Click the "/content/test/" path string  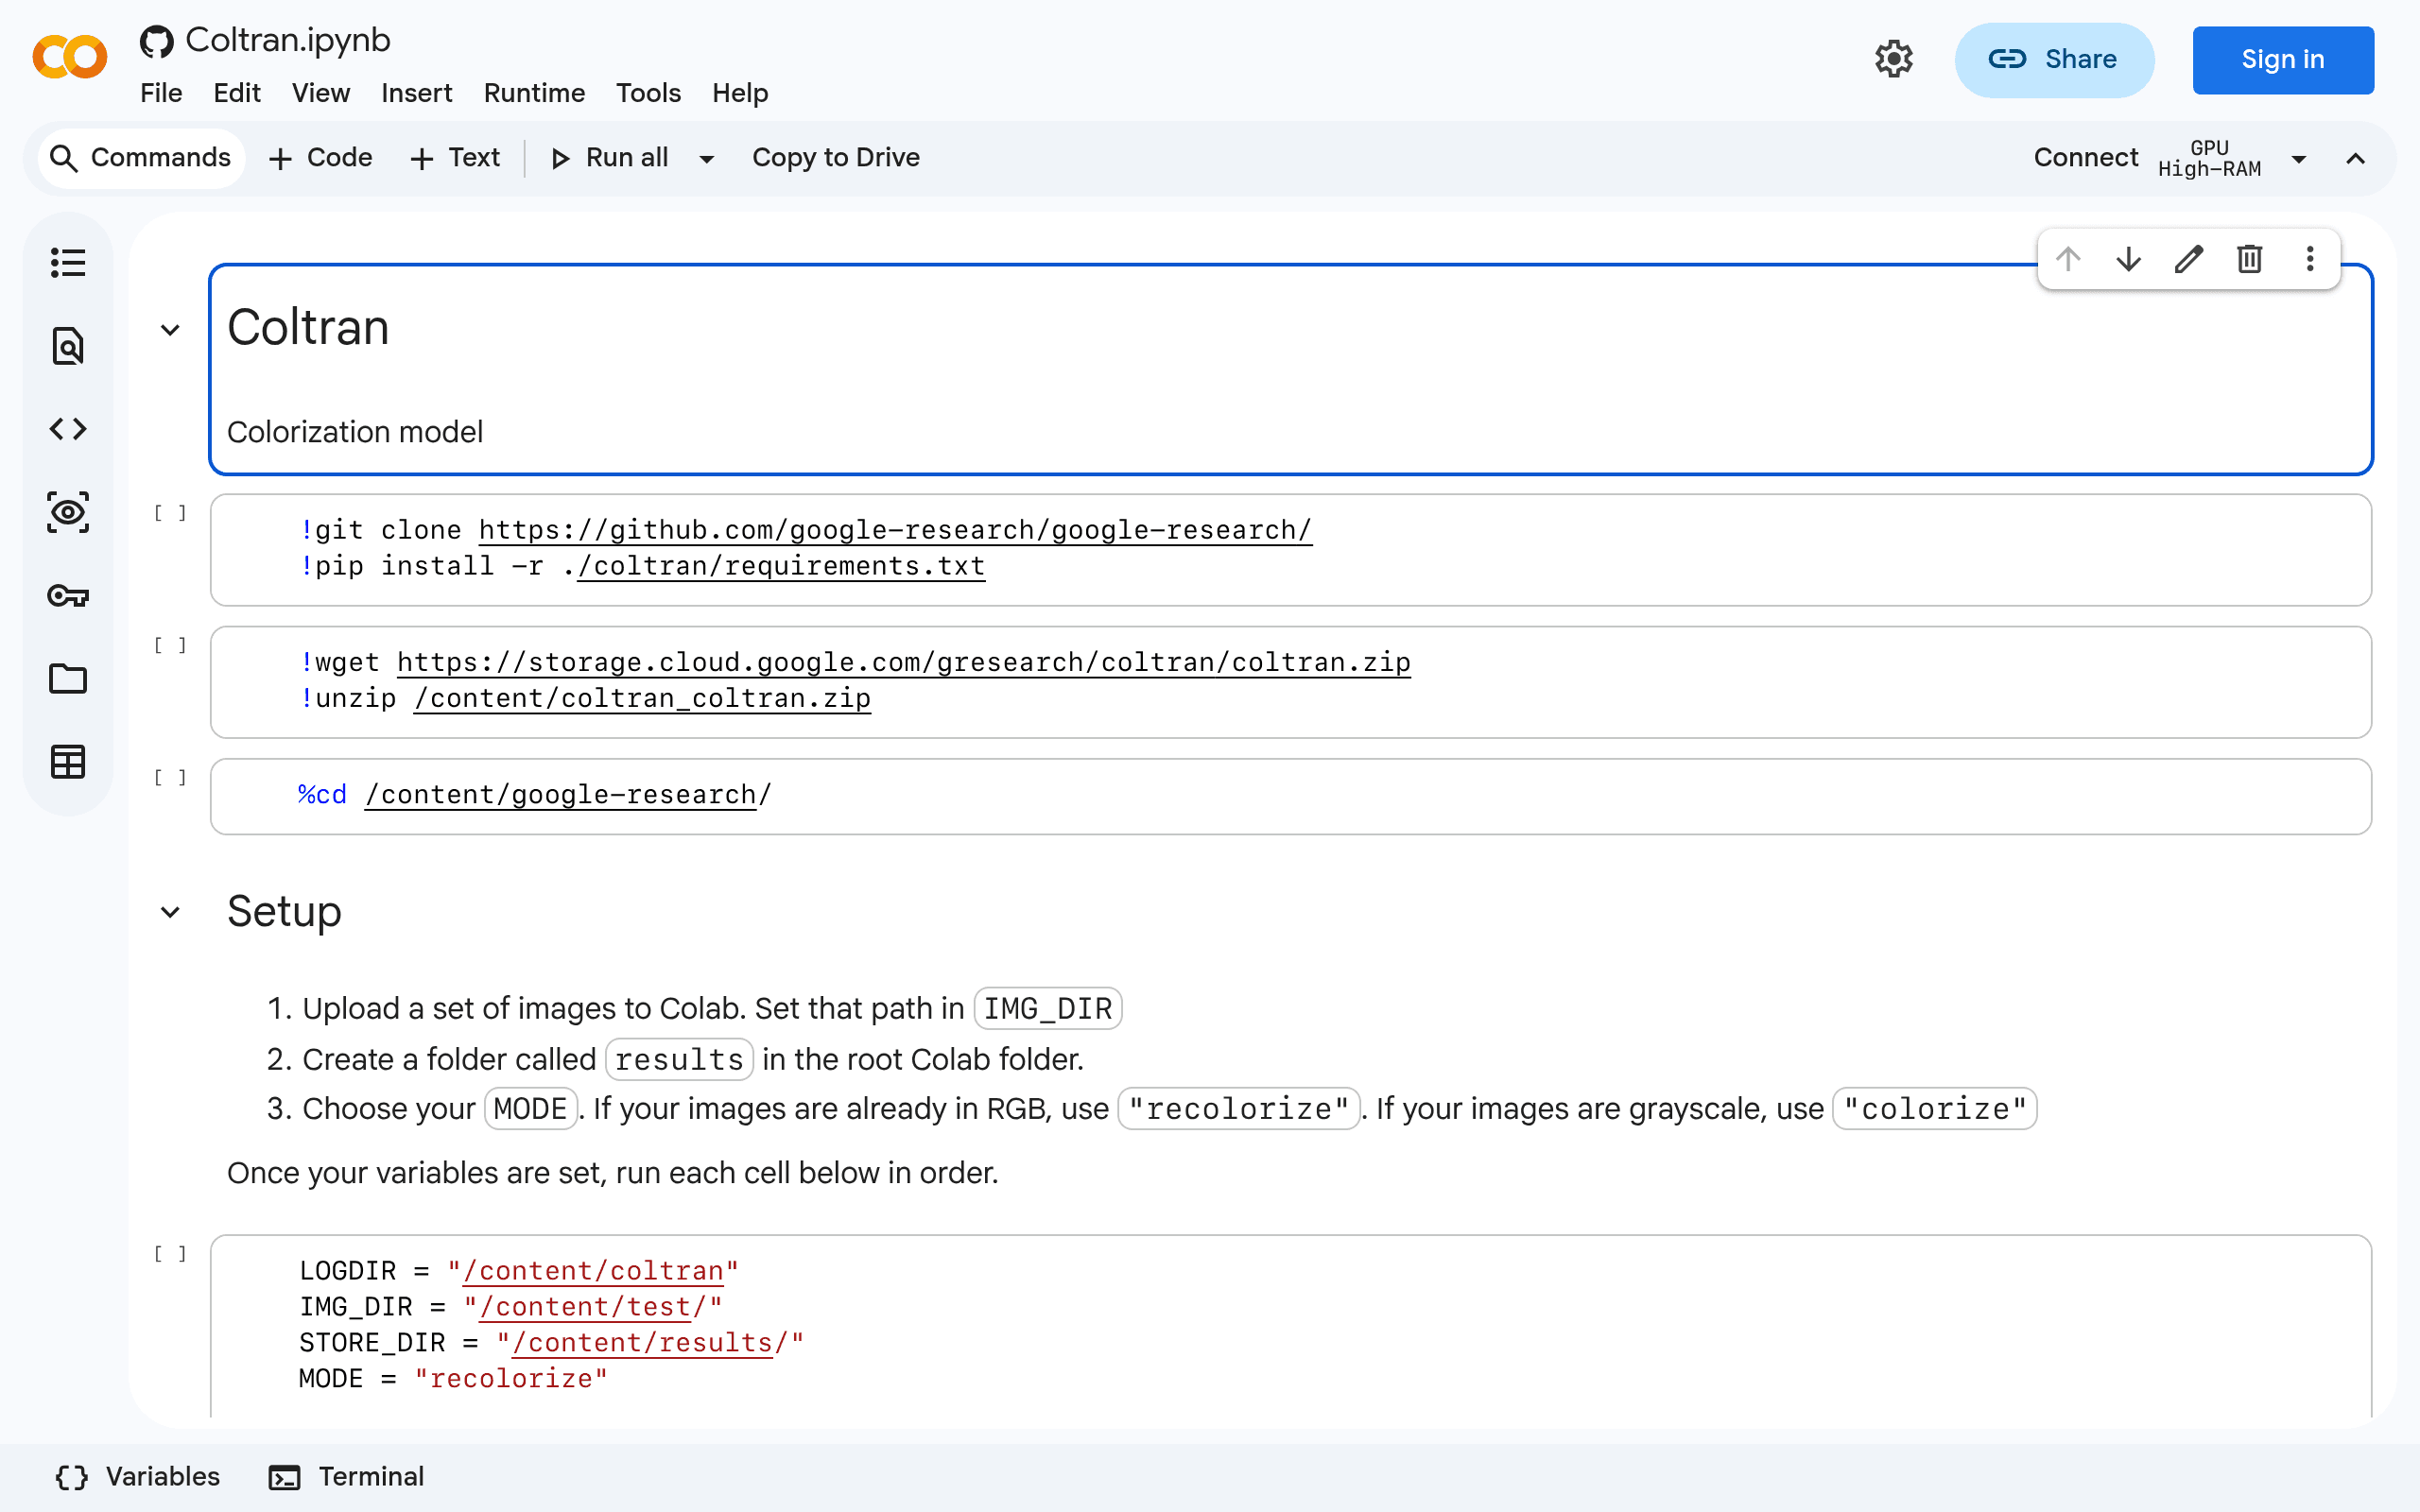(x=593, y=1306)
